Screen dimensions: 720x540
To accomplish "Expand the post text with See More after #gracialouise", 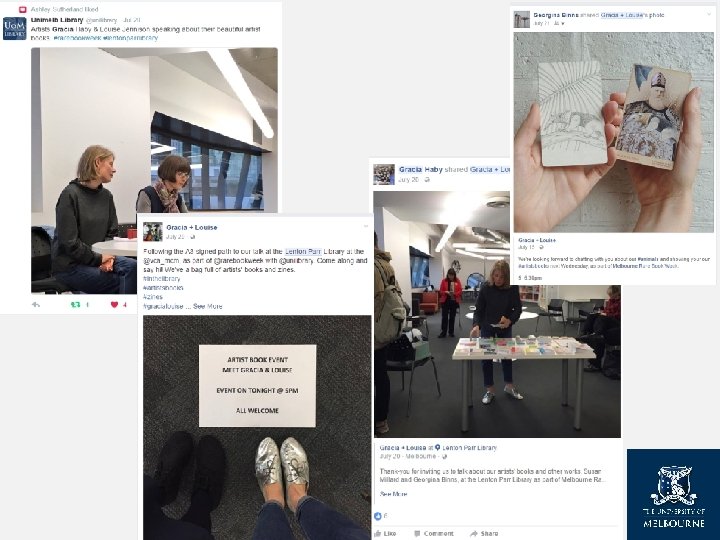I will 208,306.
